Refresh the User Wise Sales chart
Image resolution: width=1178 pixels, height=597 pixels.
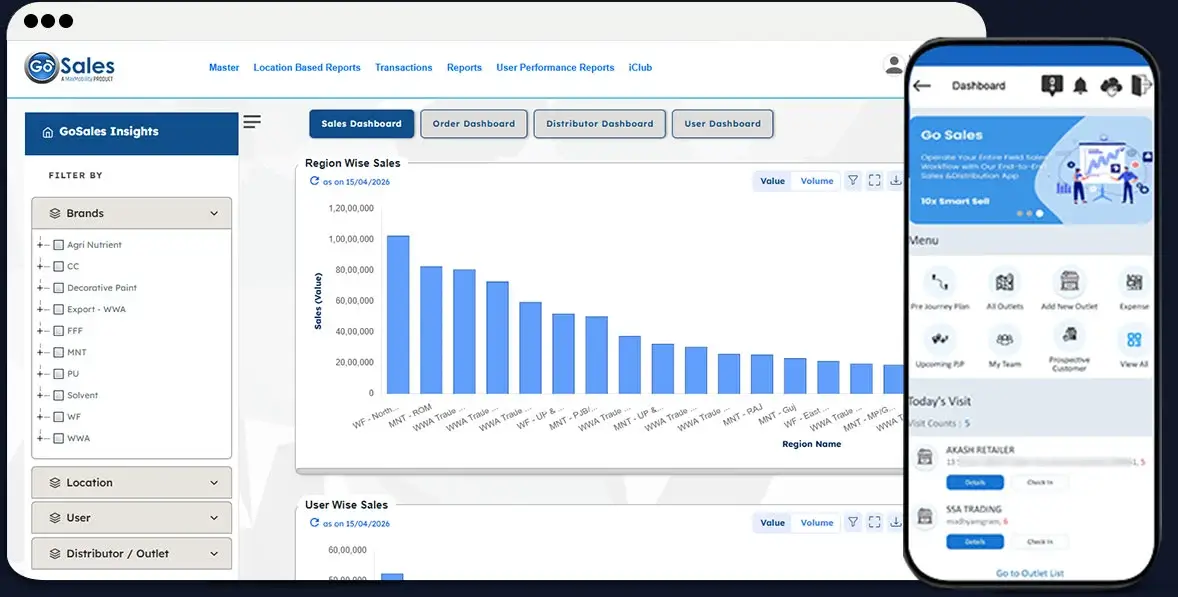(x=314, y=523)
